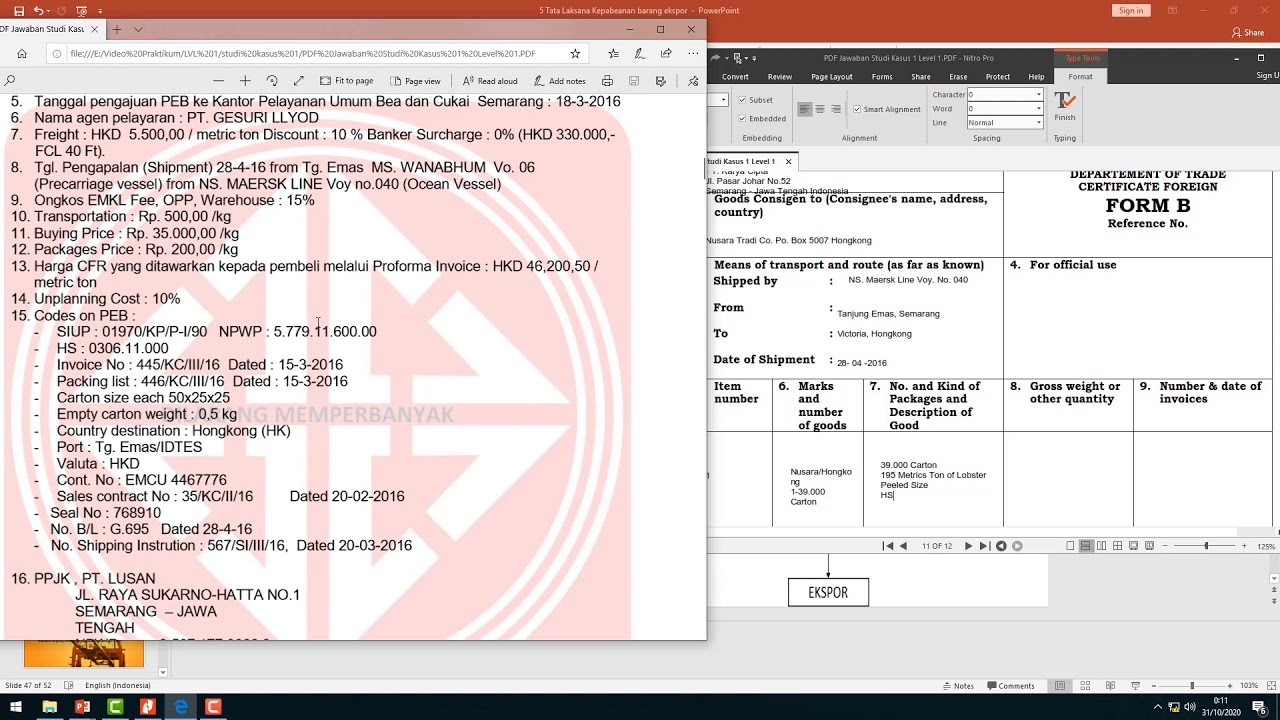The image size is (1280, 720).
Task: Select Nitro facing pages view icon
Action: [1102, 546]
